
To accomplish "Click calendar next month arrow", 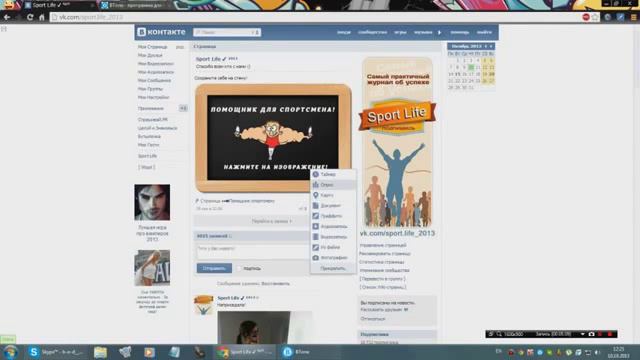I will (x=491, y=47).
